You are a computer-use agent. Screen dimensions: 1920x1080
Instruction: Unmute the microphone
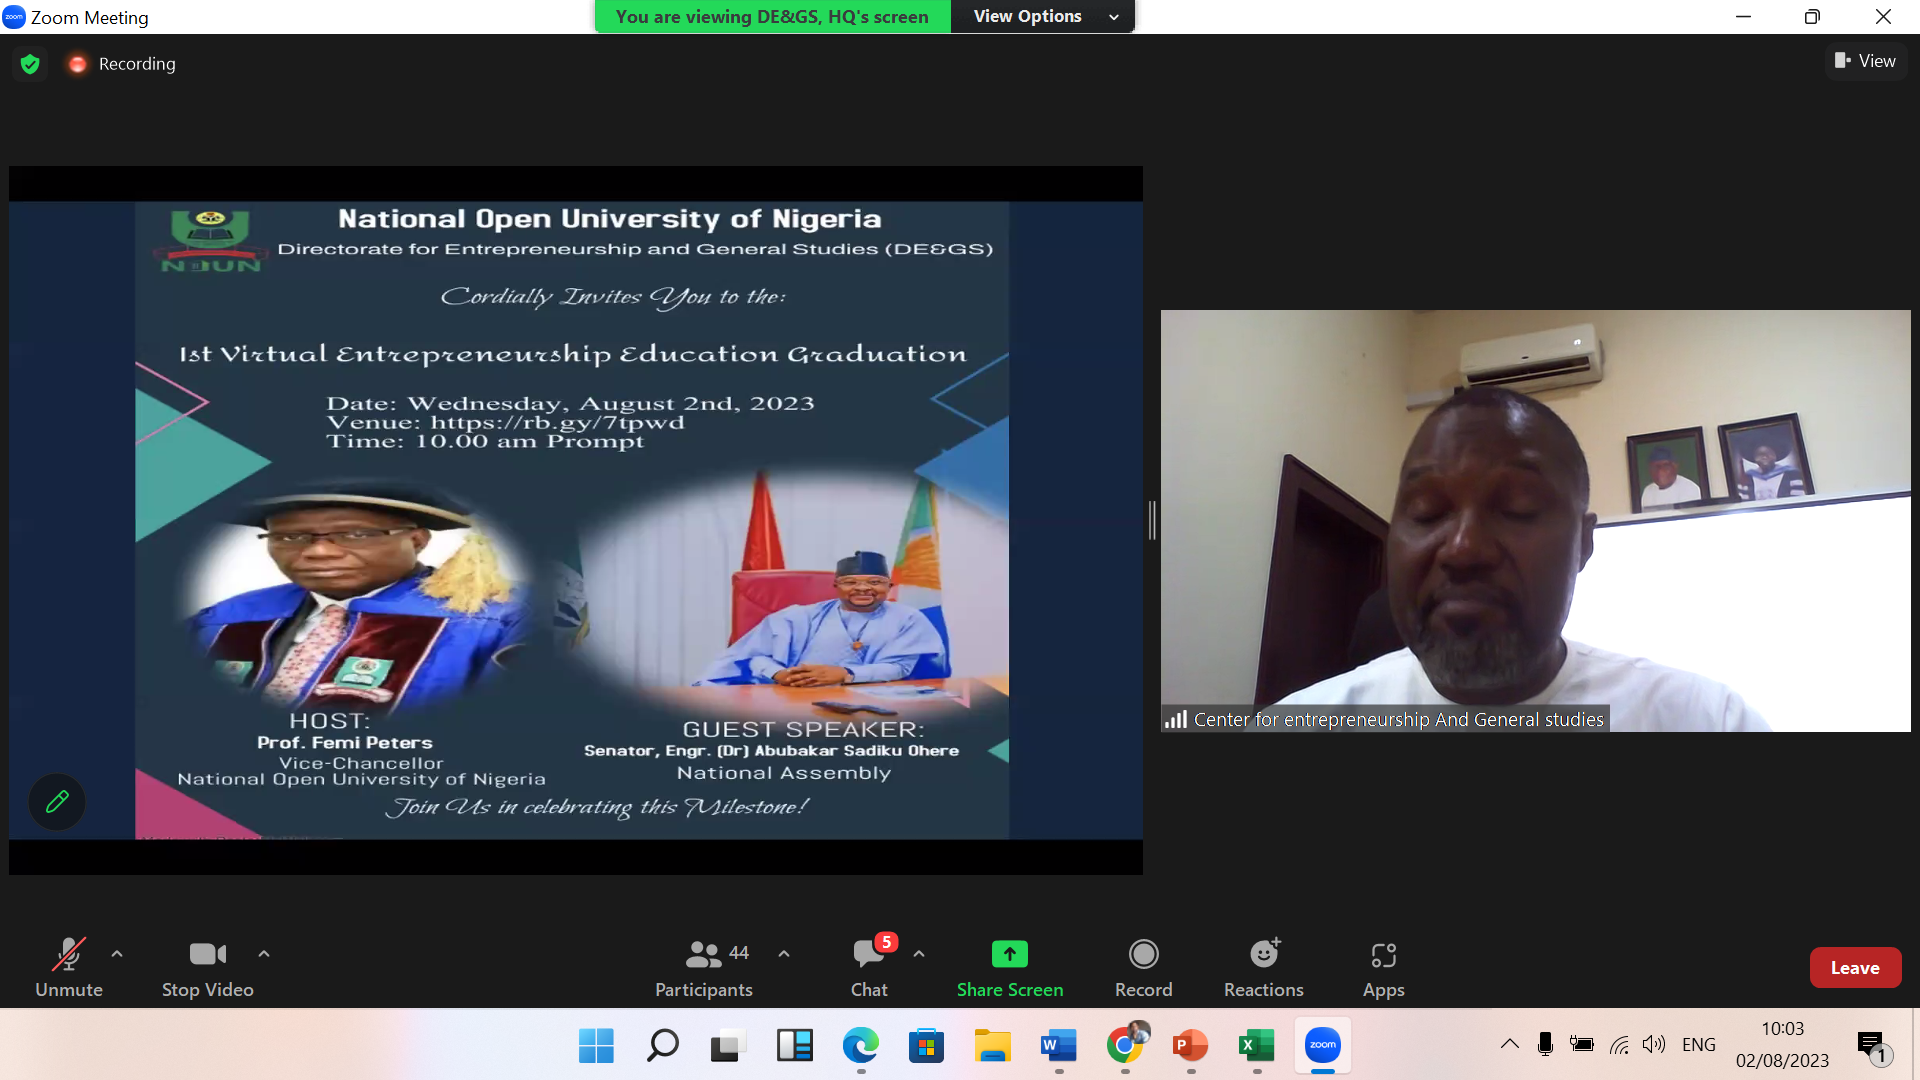tap(69, 966)
